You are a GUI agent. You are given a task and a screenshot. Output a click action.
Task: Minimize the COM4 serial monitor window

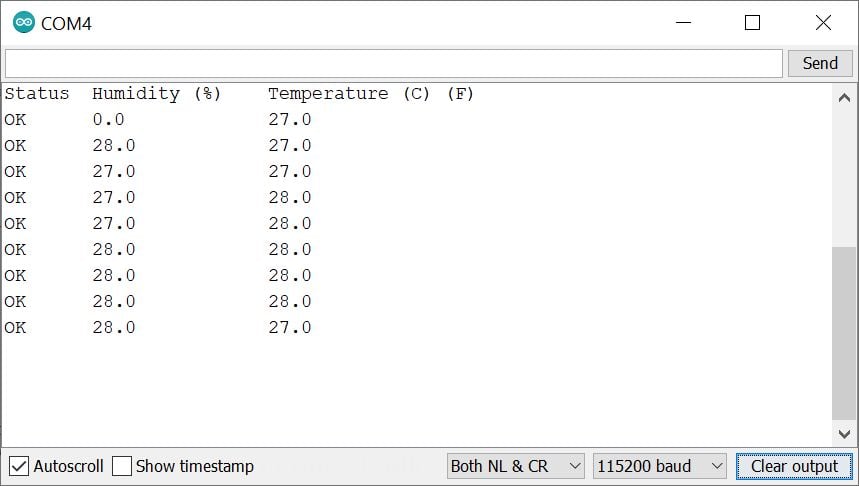point(684,22)
